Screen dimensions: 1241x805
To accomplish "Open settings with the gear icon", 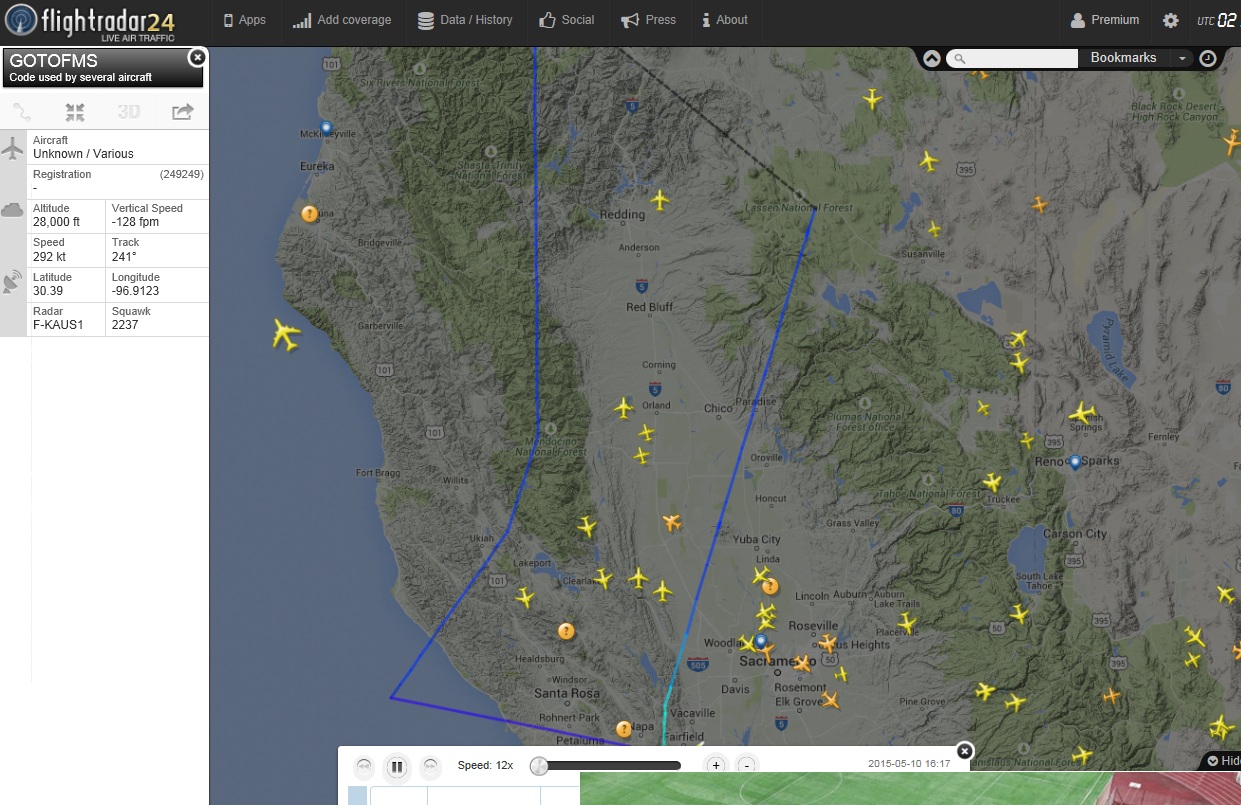I will (1170, 20).
